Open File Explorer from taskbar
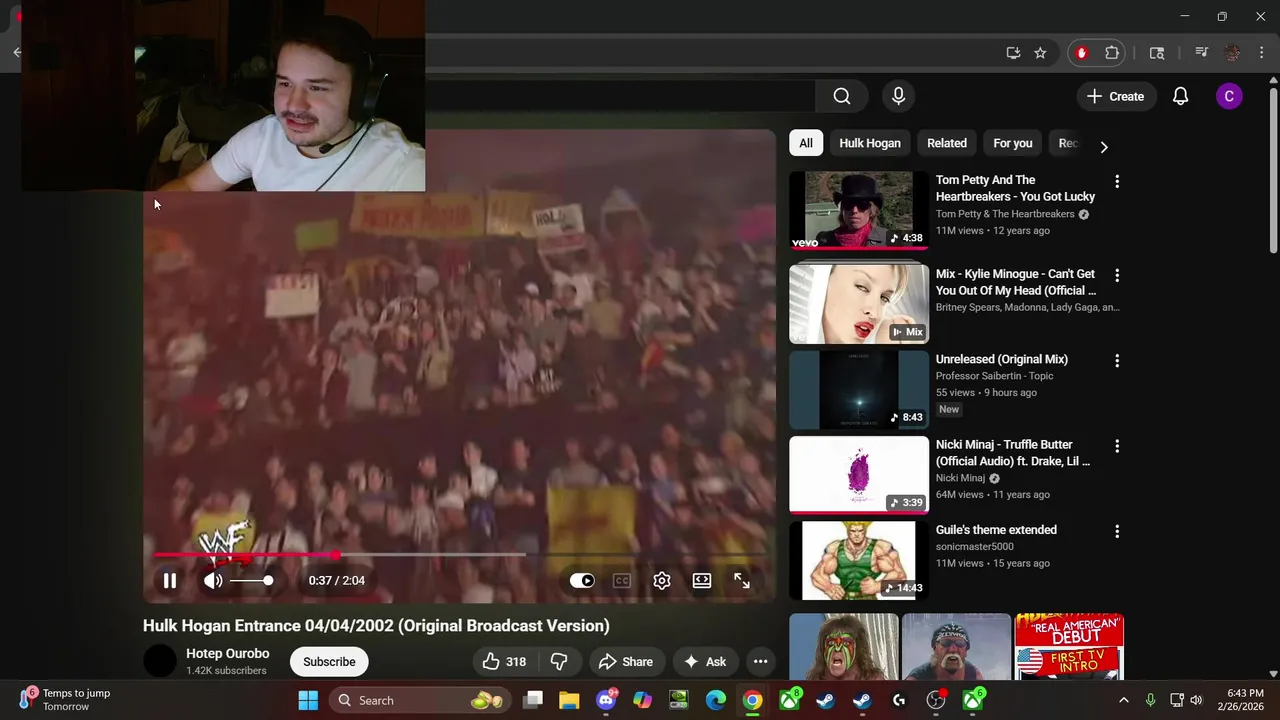1280x720 pixels. pos(569,700)
